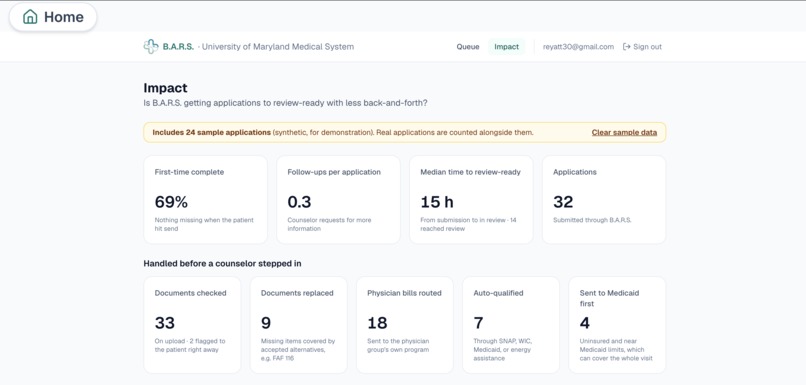Click the Documents checked card title
Screen dimensions: 806x385
click(190, 293)
